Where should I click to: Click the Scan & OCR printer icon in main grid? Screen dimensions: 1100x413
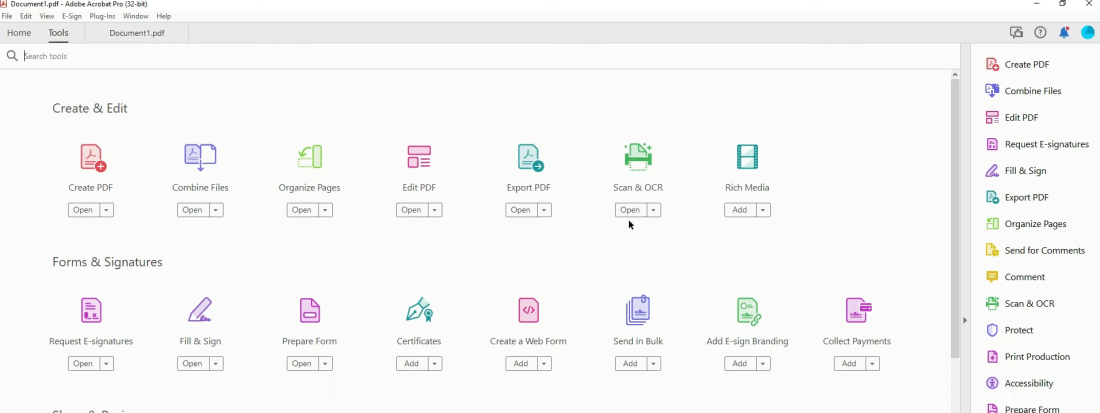coord(638,156)
